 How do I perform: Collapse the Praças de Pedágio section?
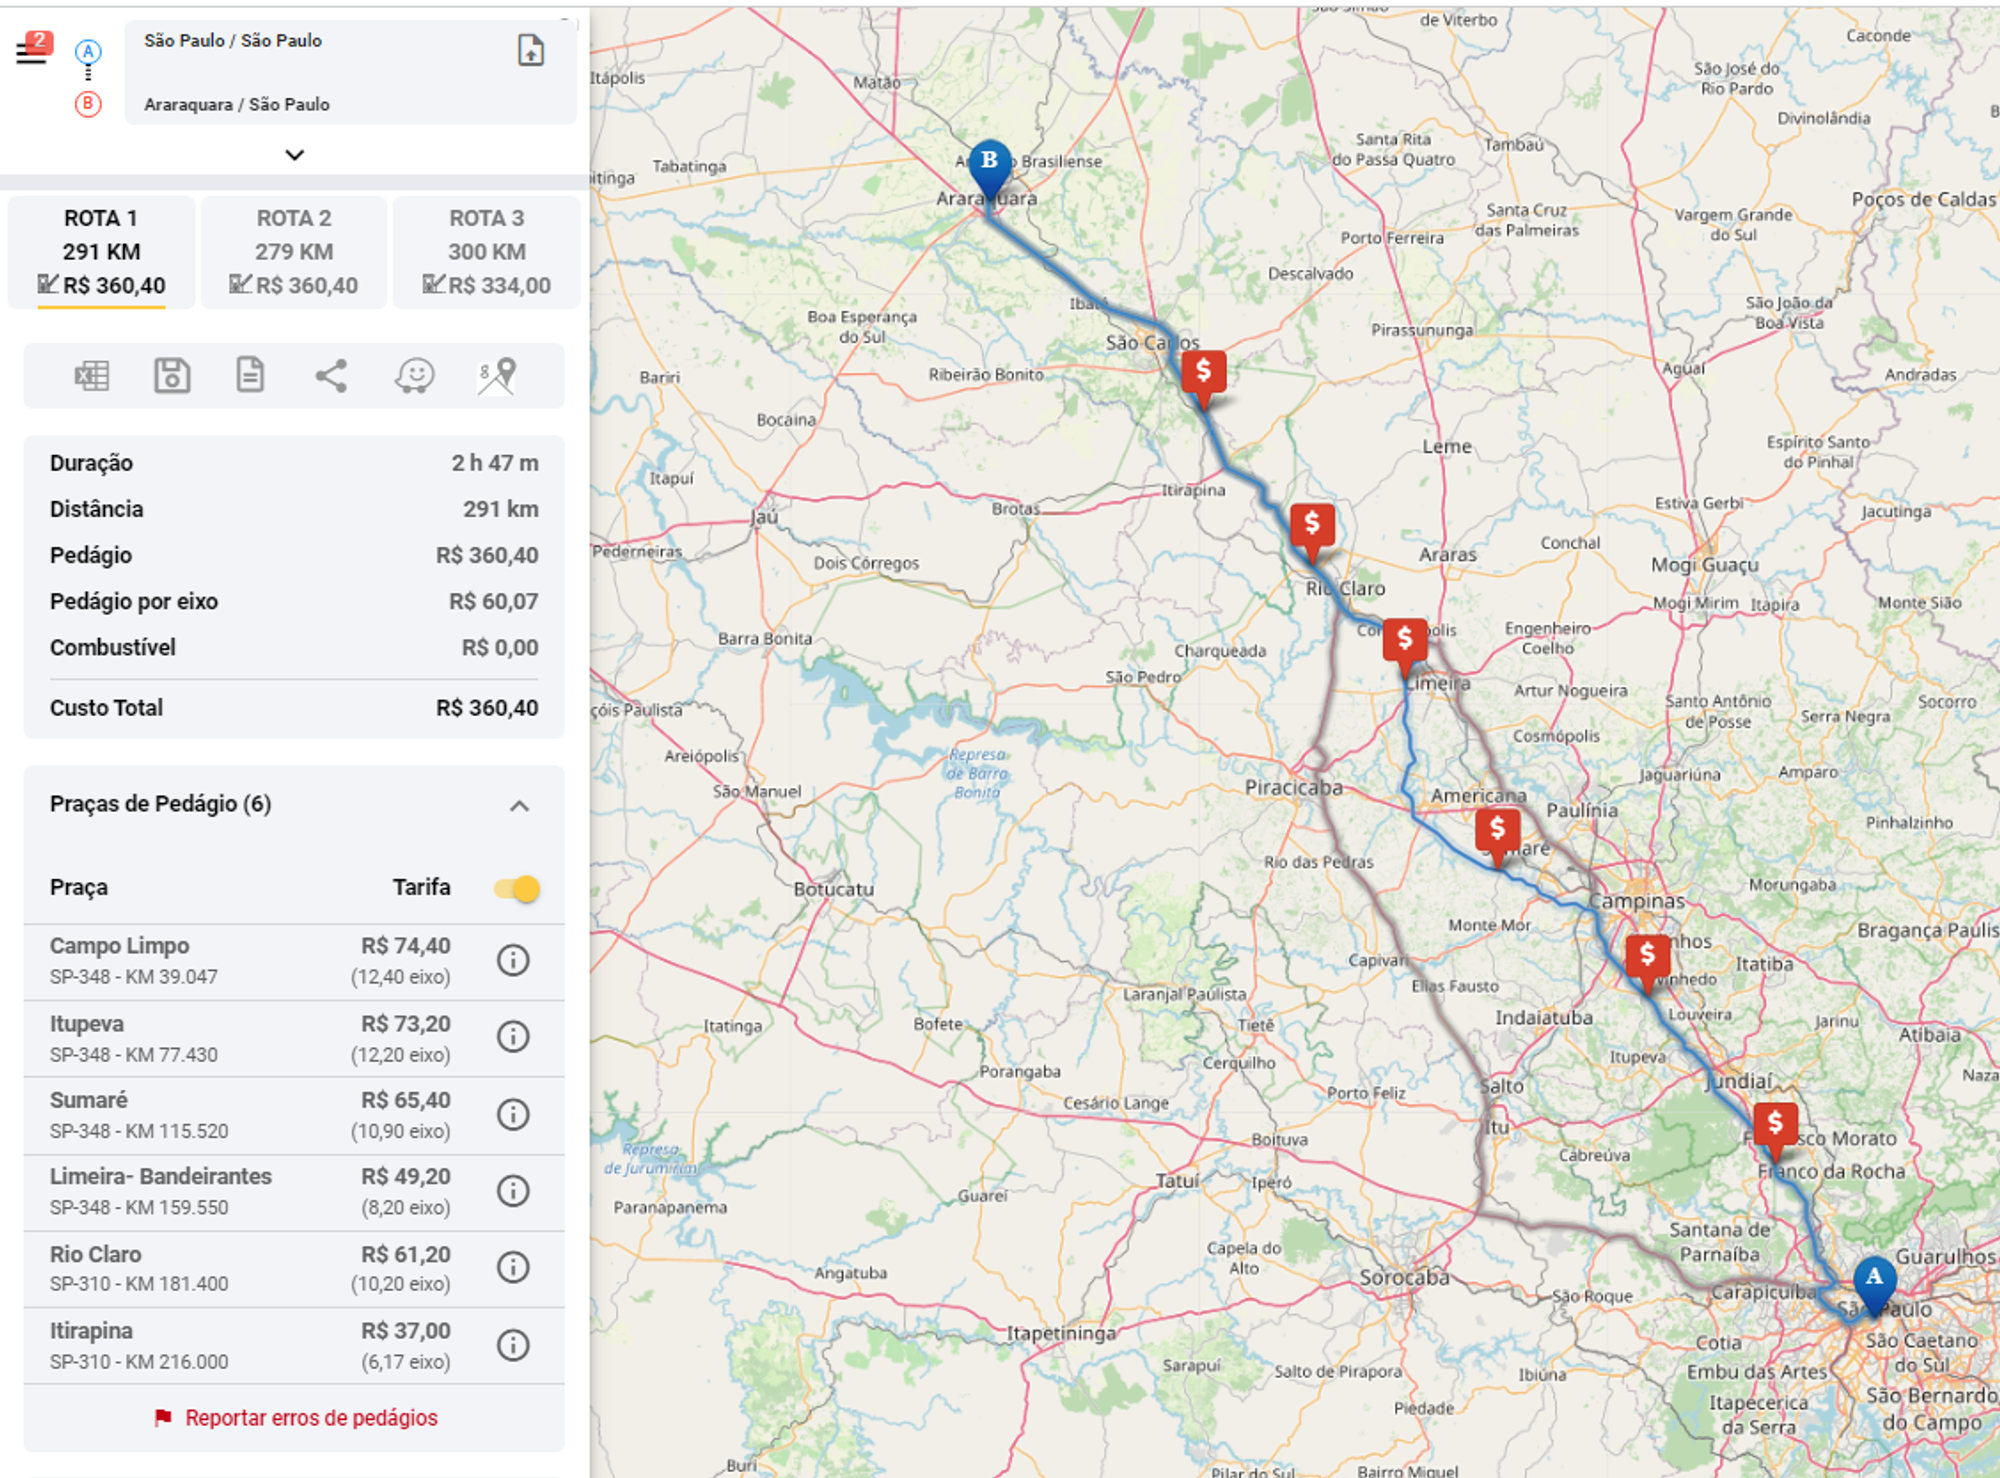519,806
